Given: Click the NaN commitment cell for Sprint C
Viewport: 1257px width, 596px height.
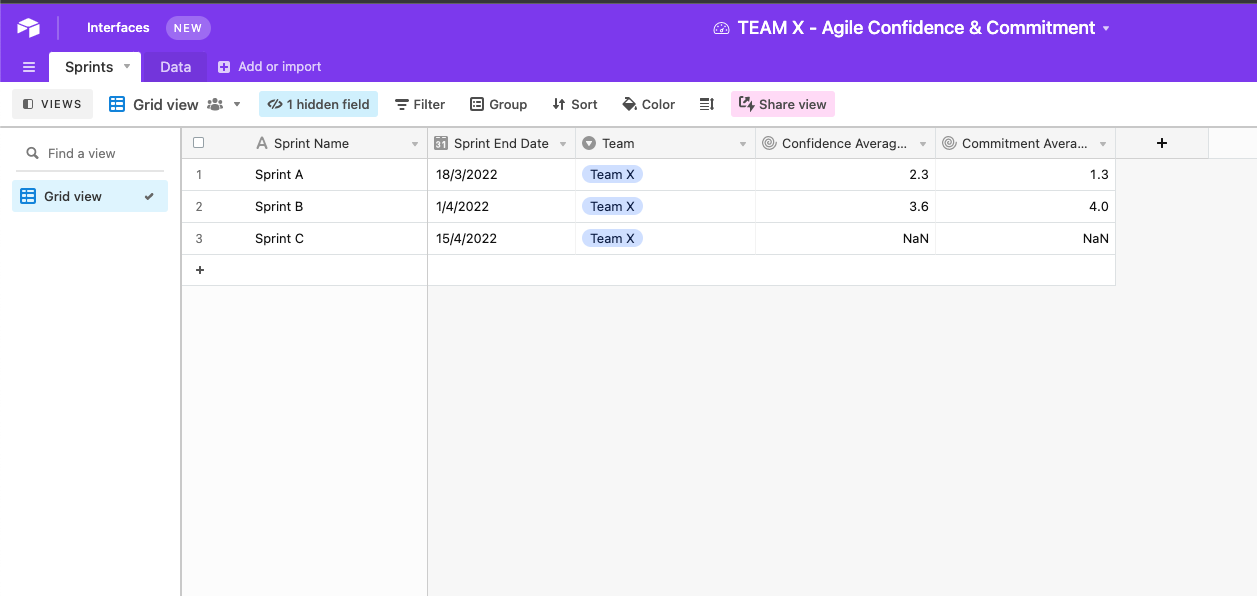Looking at the screenshot, I should [x=1025, y=238].
